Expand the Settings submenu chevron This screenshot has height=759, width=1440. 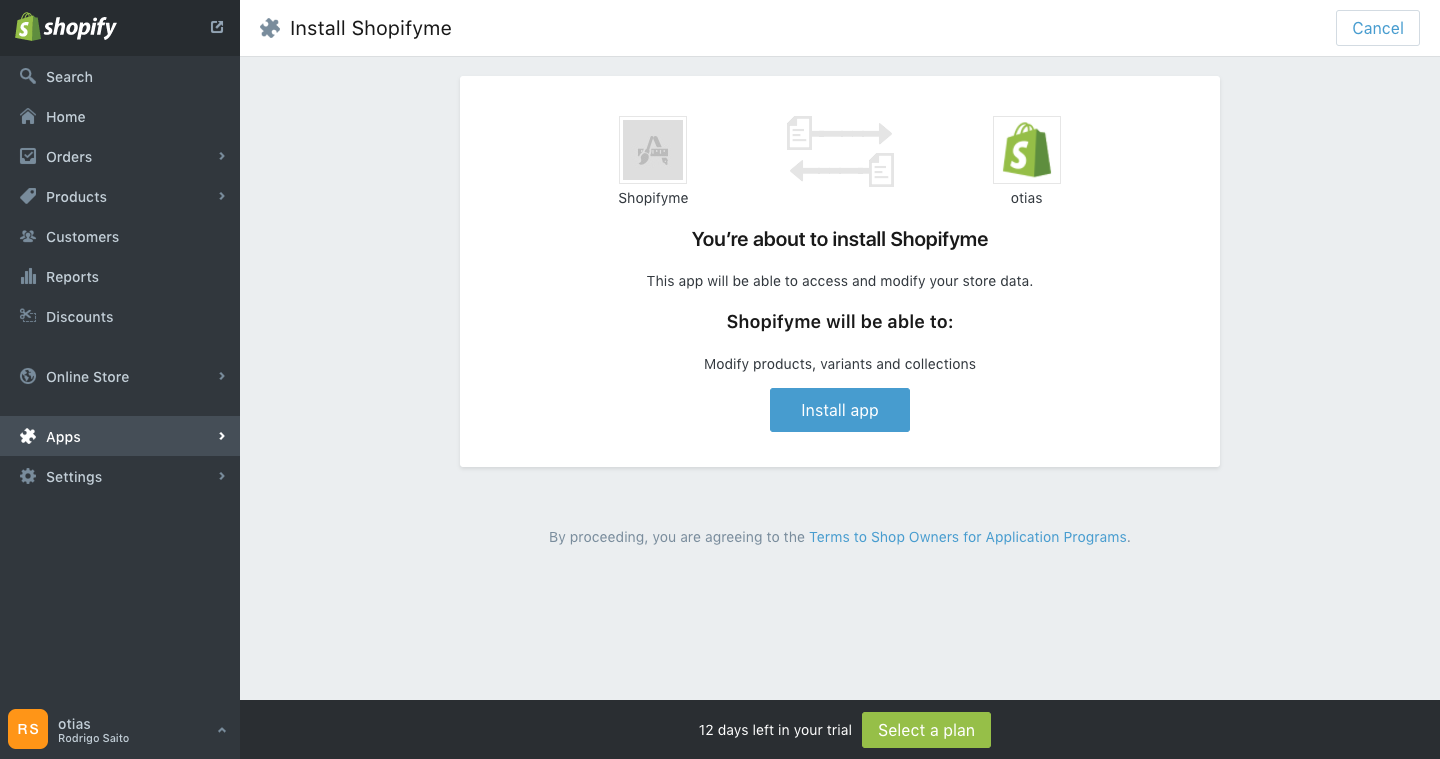[x=222, y=476]
